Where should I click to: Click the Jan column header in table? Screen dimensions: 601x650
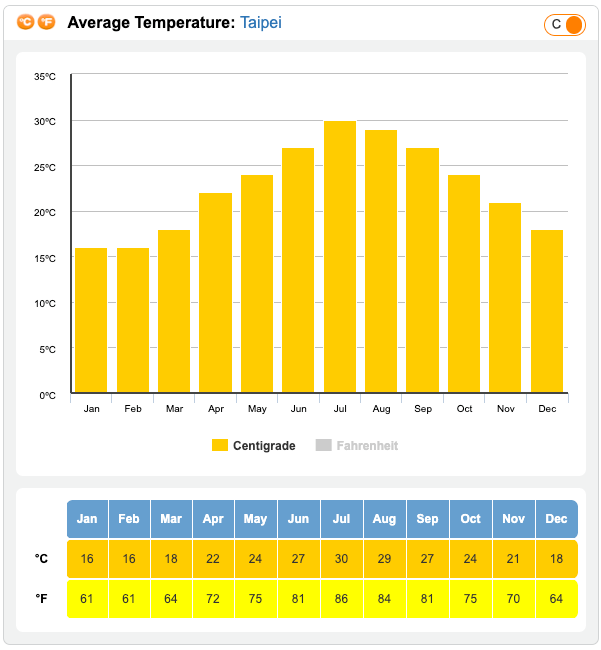(x=87, y=519)
